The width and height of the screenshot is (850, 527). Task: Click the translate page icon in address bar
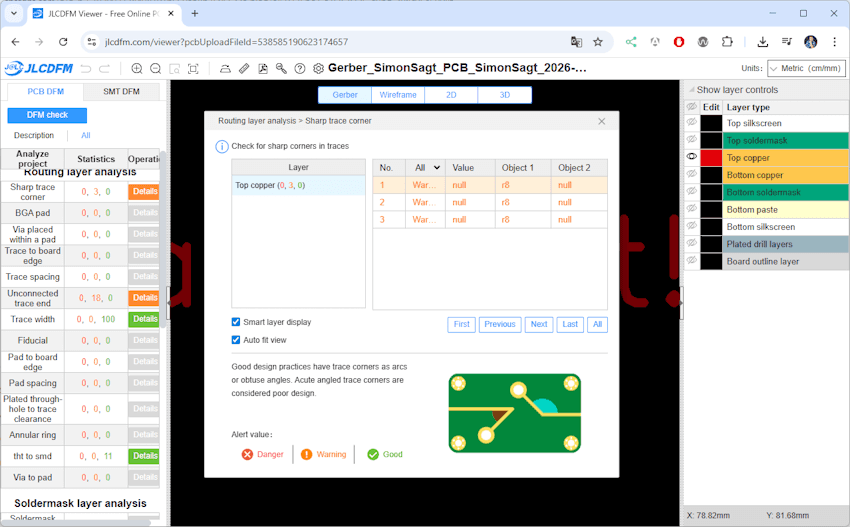click(x=576, y=42)
